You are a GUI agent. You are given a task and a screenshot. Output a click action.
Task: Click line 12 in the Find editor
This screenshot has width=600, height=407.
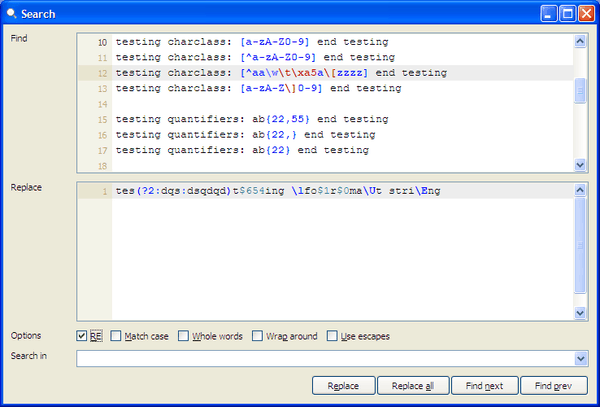[280, 73]
